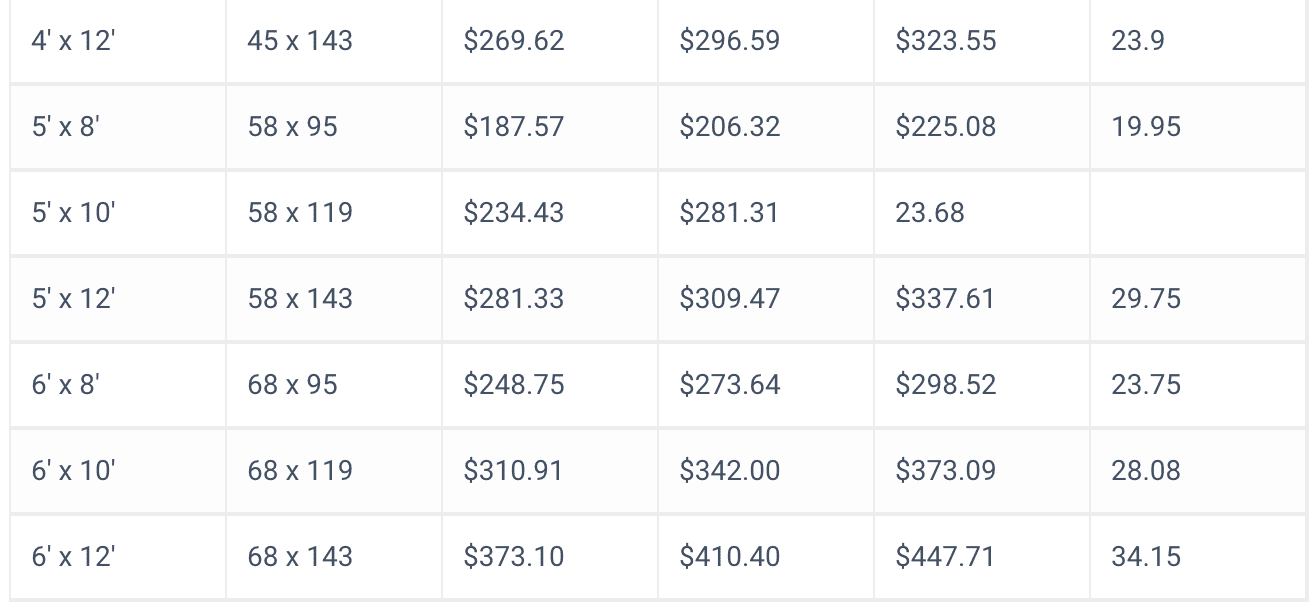The width and height of the screenshot is (1316, 614).
Task: Click the 5' x 10' size cell
Action: tap(73, 213)
